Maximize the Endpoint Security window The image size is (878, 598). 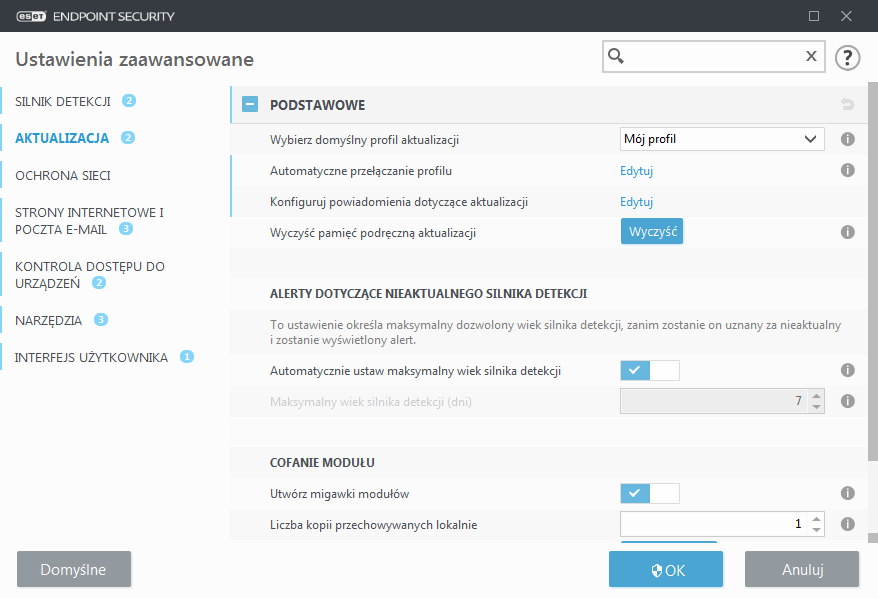point(814,16)
